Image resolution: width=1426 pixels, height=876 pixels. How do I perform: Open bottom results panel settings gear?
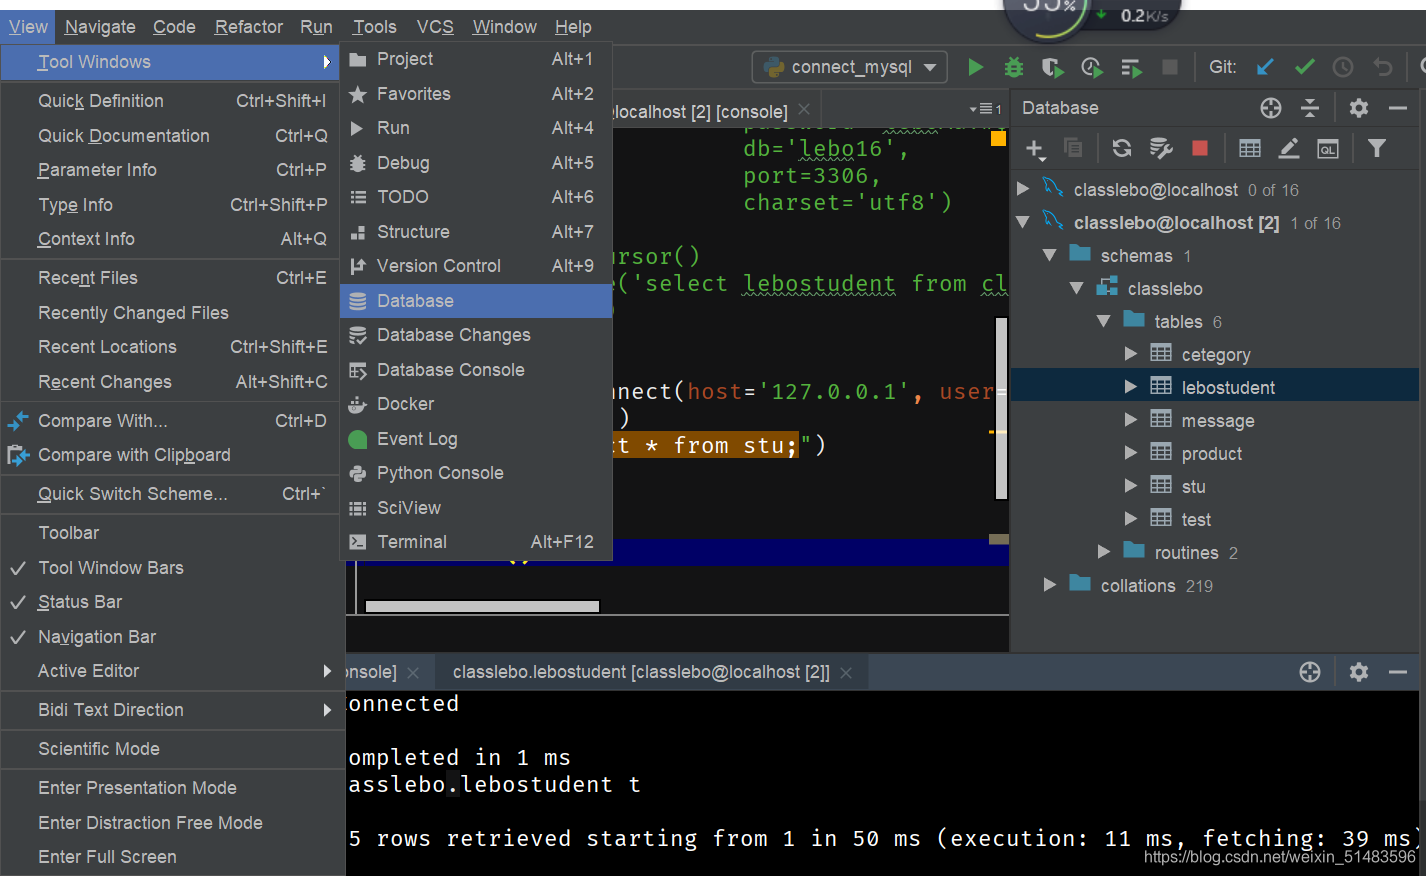[1358, 672]
